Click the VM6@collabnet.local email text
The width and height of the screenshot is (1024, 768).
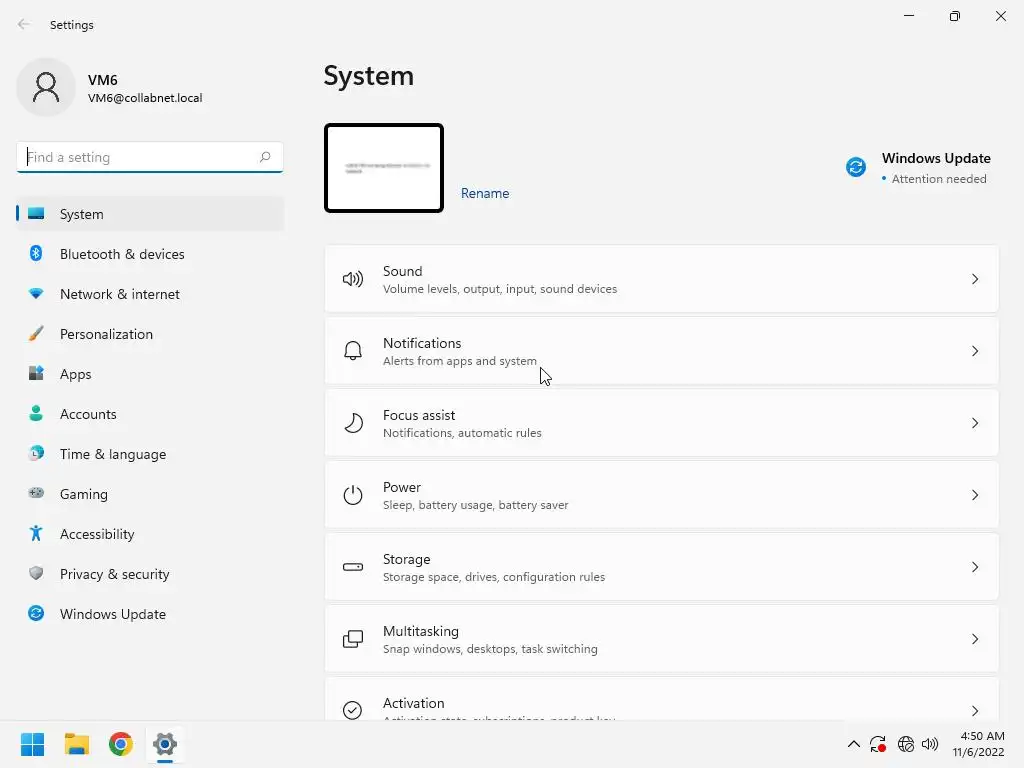pos(145,98)
